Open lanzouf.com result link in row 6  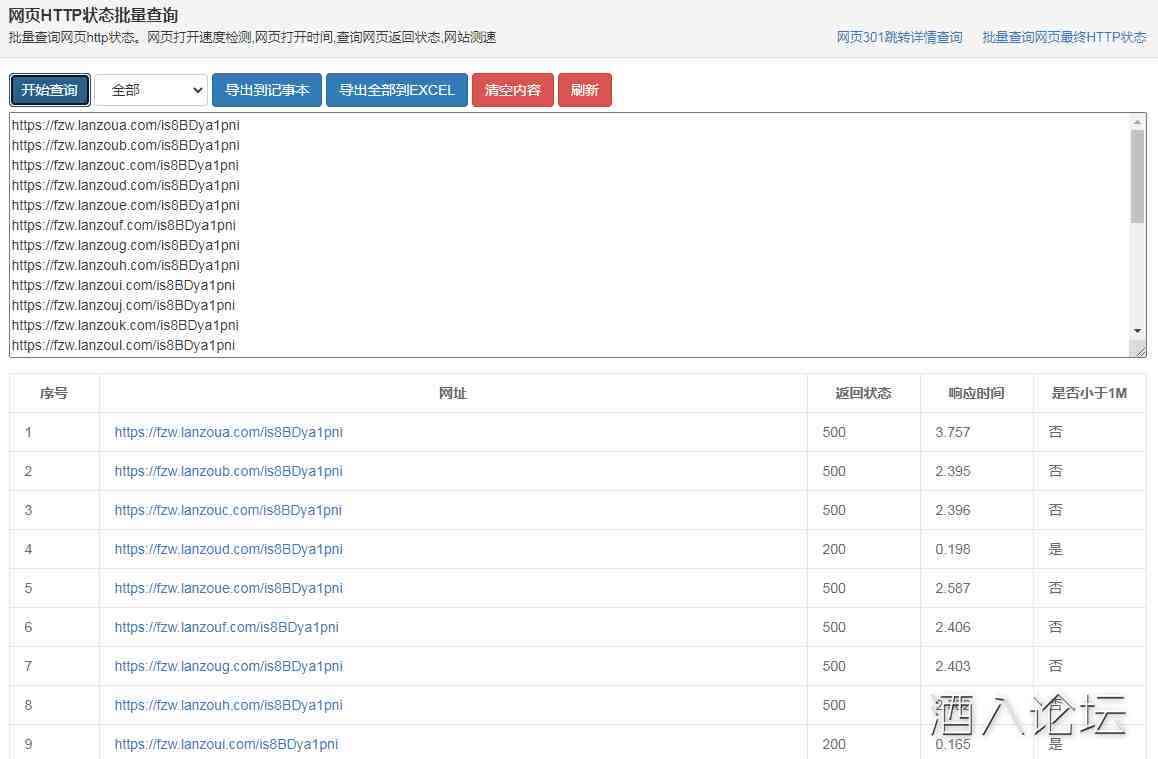pyautogui.click(x=226, y=627)
